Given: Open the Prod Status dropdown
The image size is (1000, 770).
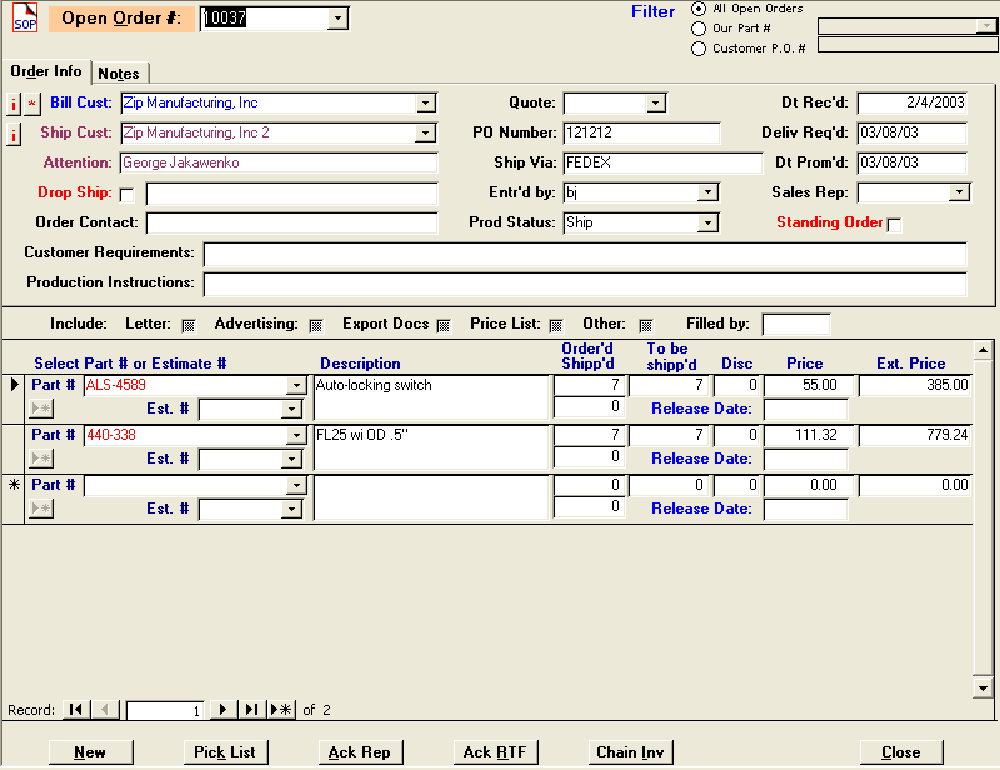Looking at the screenshot, I should [707, 223].
